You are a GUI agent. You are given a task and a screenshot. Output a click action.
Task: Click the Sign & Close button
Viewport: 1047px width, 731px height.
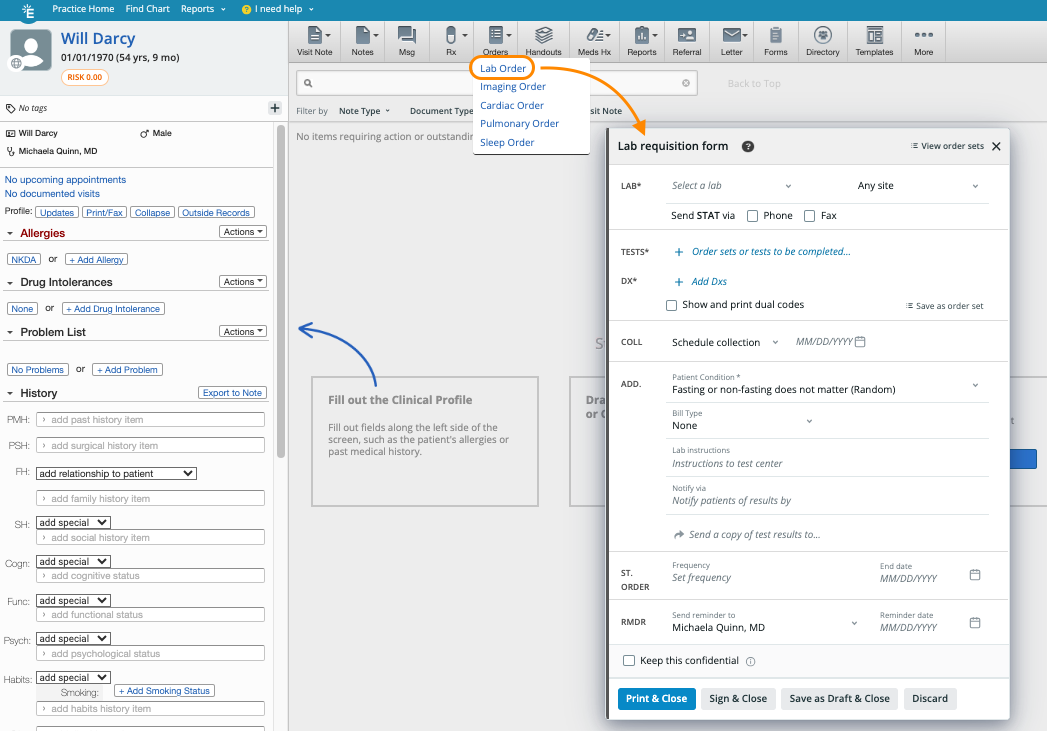738,698
